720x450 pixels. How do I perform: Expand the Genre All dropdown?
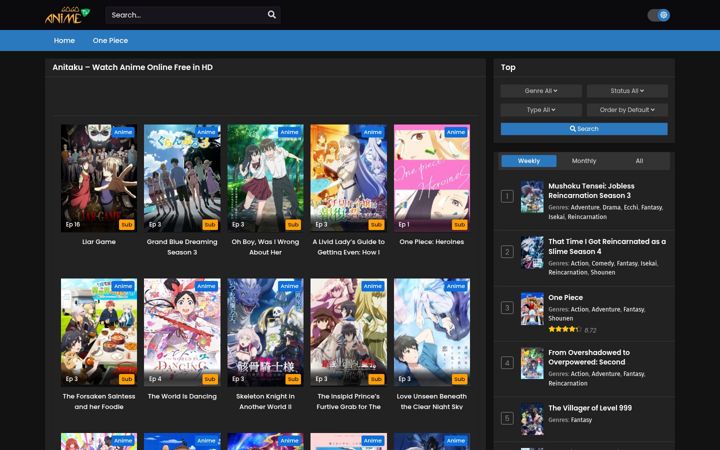(541, 91)
